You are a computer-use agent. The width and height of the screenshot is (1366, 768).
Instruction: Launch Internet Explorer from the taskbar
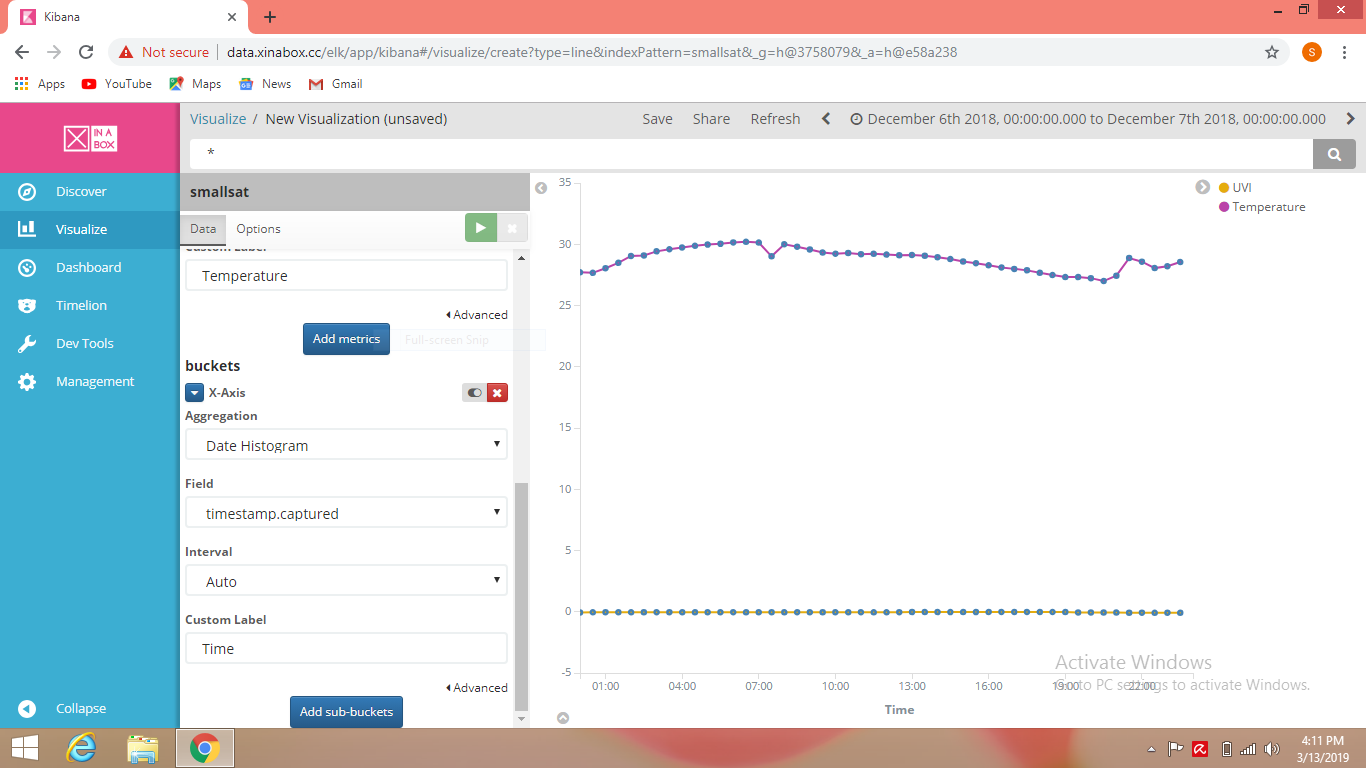click(81, 747)
